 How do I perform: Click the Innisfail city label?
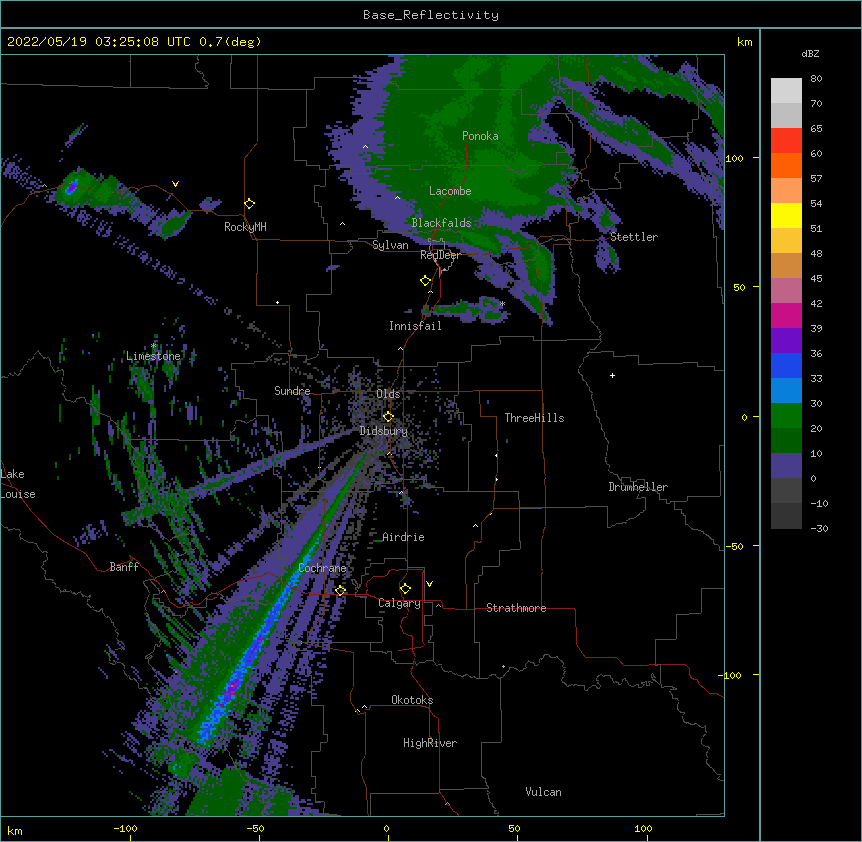point(415,326)
